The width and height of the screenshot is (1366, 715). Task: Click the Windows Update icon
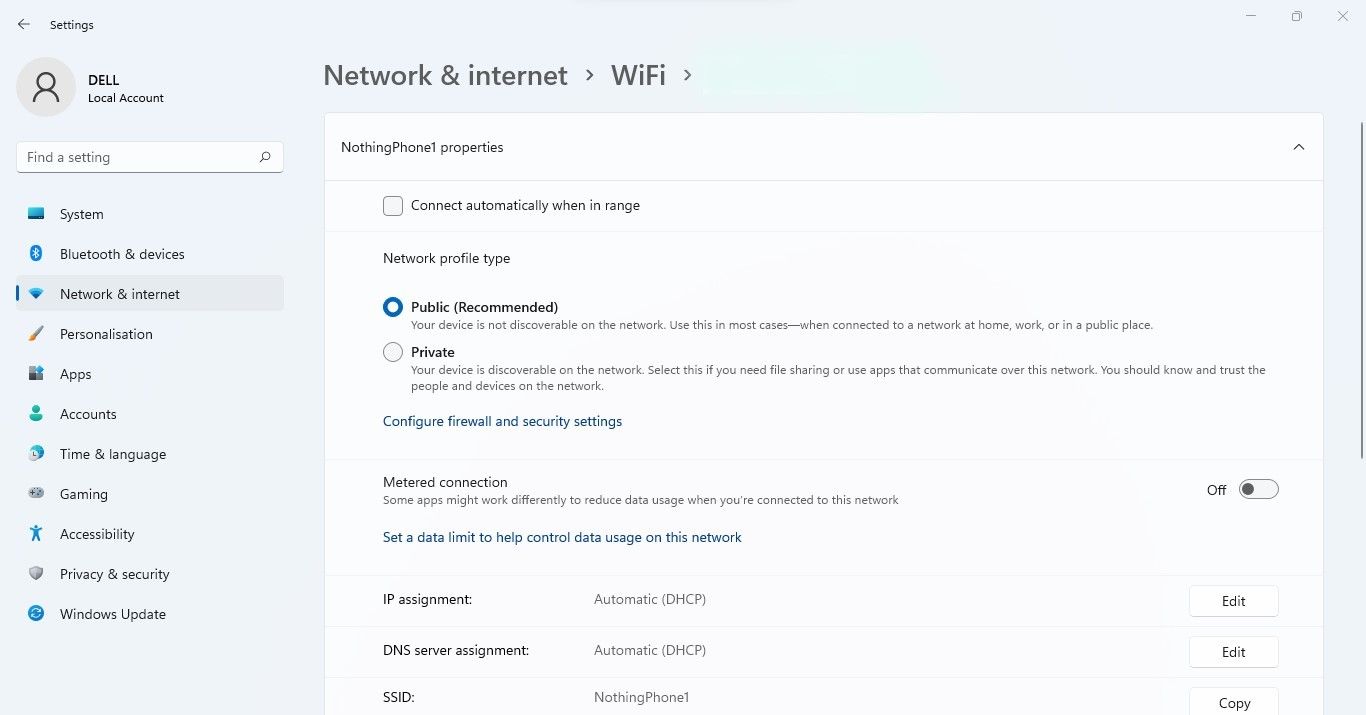[x=36, y=614]
